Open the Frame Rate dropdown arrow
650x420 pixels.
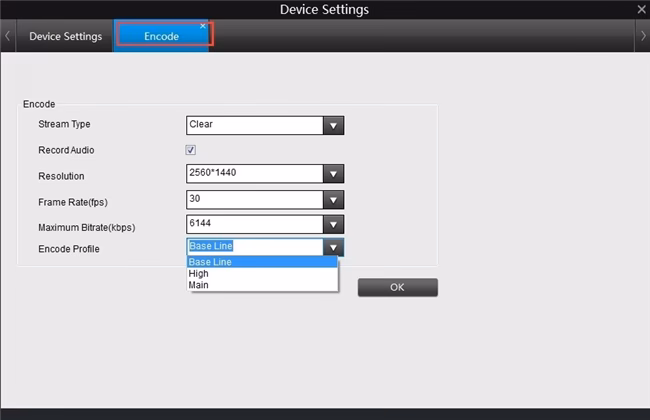click(x=334, y=200)
